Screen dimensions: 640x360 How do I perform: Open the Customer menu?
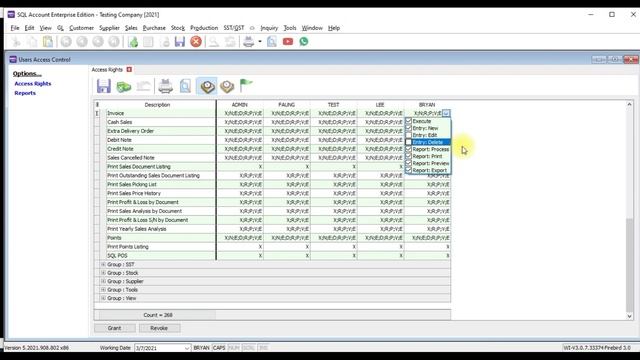tap(81, 28)
